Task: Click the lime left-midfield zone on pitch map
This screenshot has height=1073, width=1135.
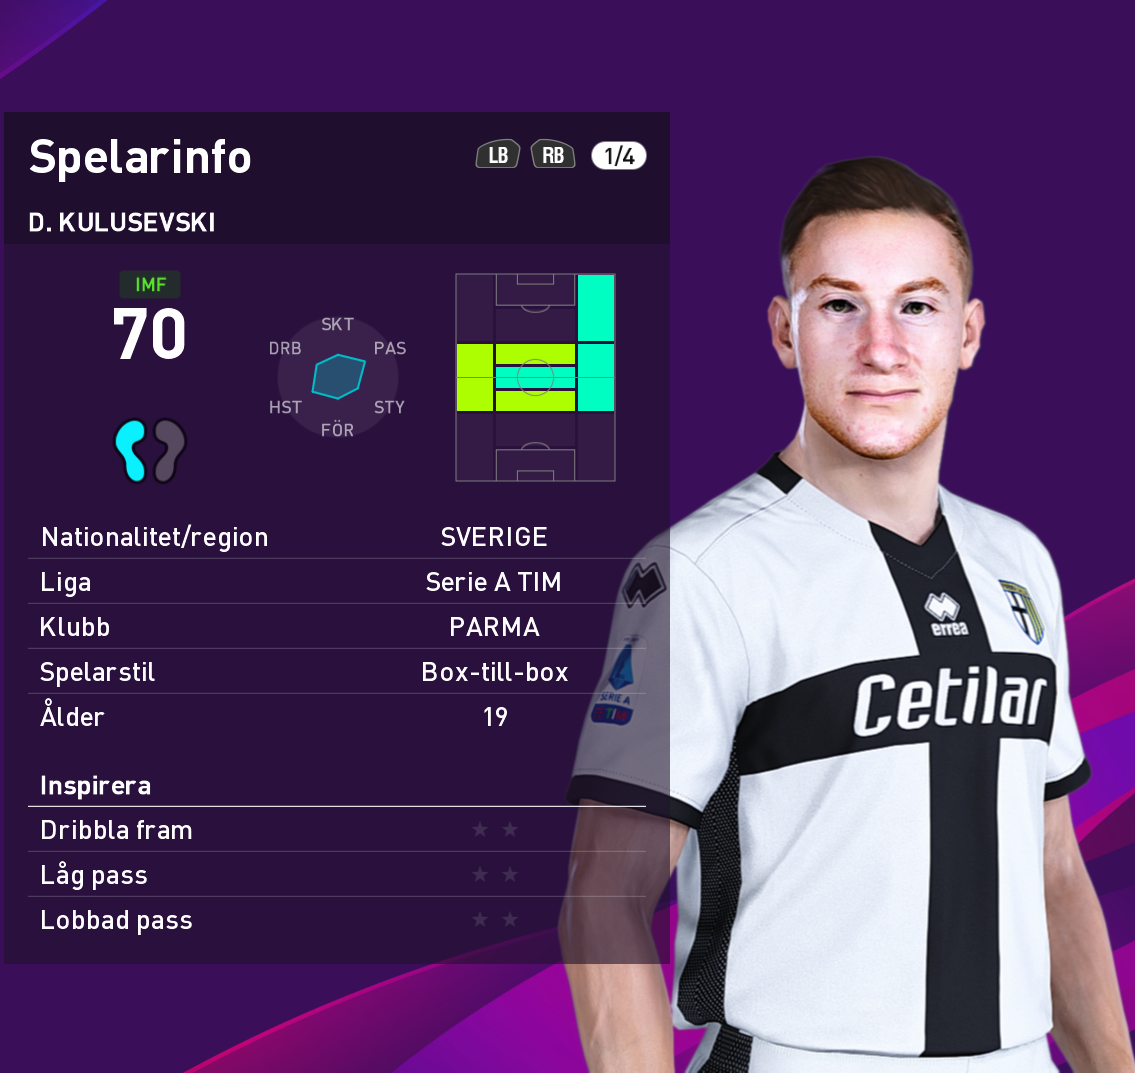Action: pos(475,377)
